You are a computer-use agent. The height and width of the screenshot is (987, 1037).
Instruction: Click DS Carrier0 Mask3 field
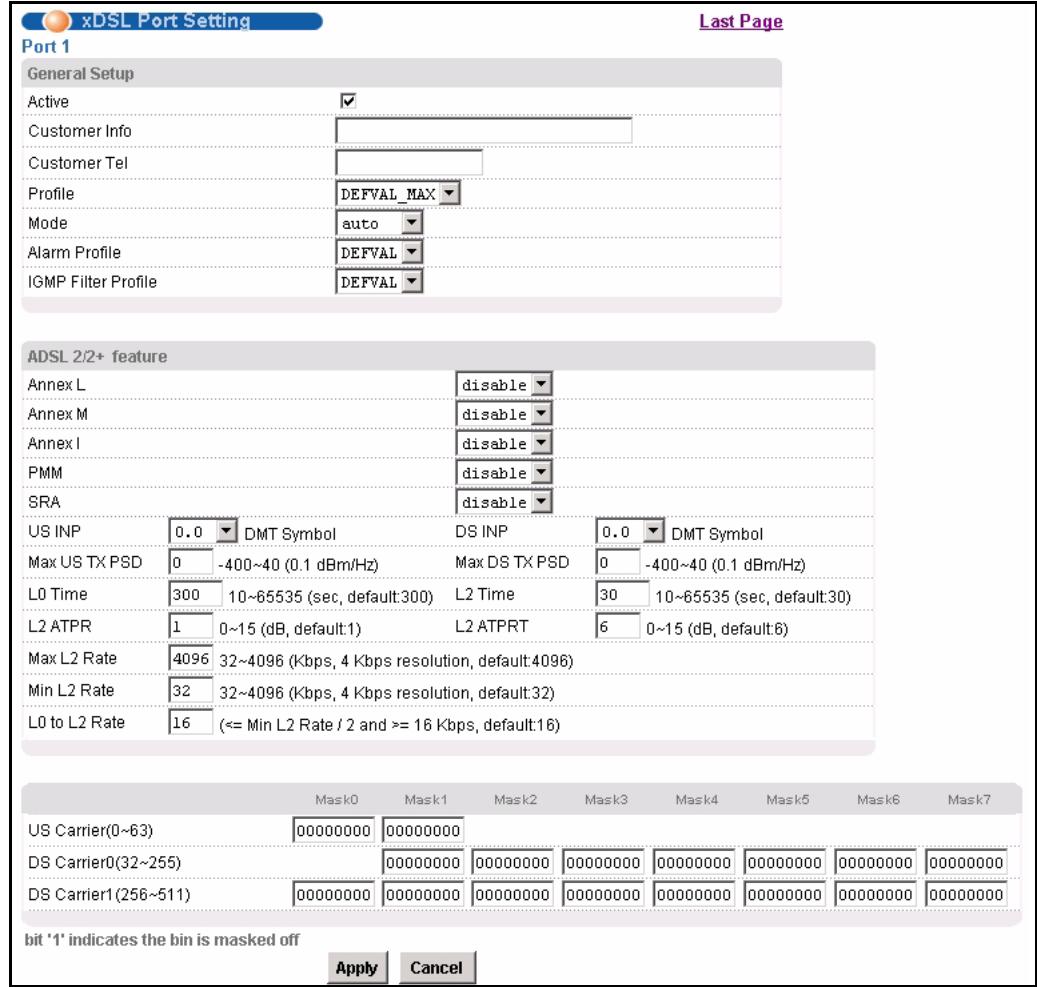(x=603, y=862)
